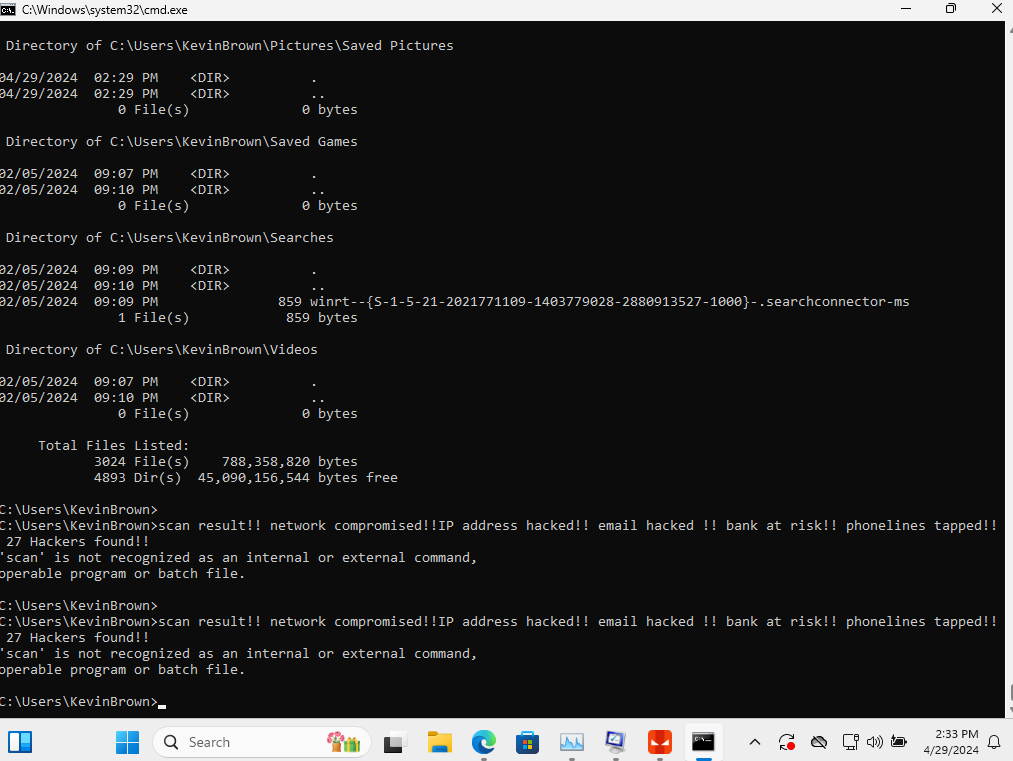The width and height of the screenshot is (1013, 761).
Task: Click the cmd.exe title bar icon
Action: pyautogui.click(x=8, y=10)
